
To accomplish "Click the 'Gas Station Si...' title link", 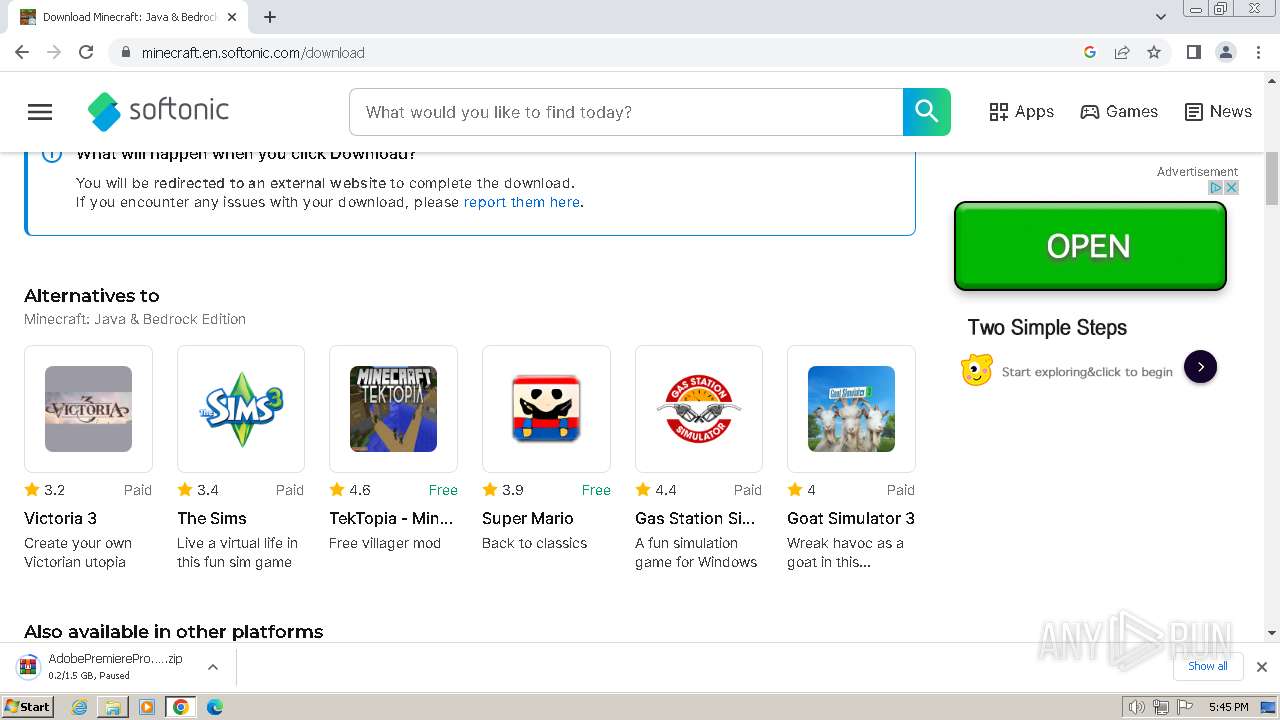I will tap(695, 518).
